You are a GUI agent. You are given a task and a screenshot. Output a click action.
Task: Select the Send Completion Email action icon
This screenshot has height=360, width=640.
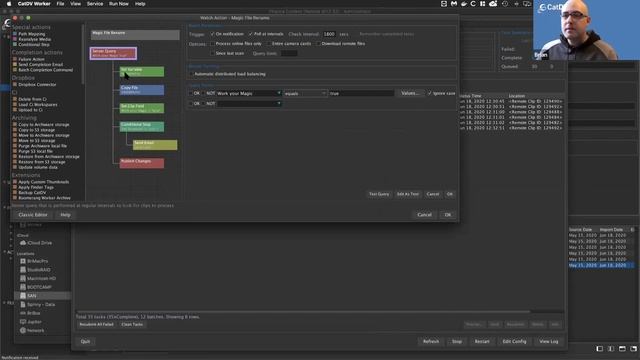(15, 64)
